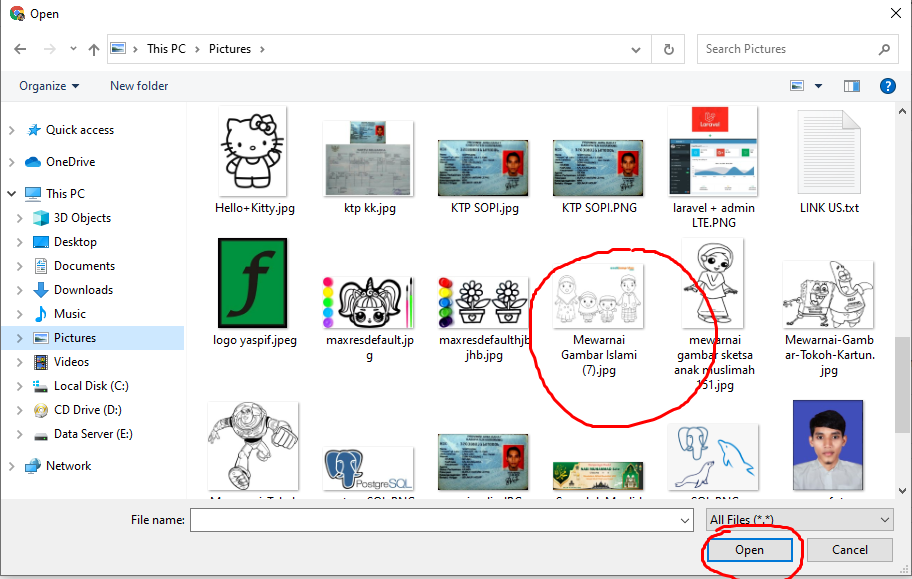Image resolution: width=912 pixels, height=579 pixels.
Task: Open the Help question mark icon
Action: coord(888,86)
